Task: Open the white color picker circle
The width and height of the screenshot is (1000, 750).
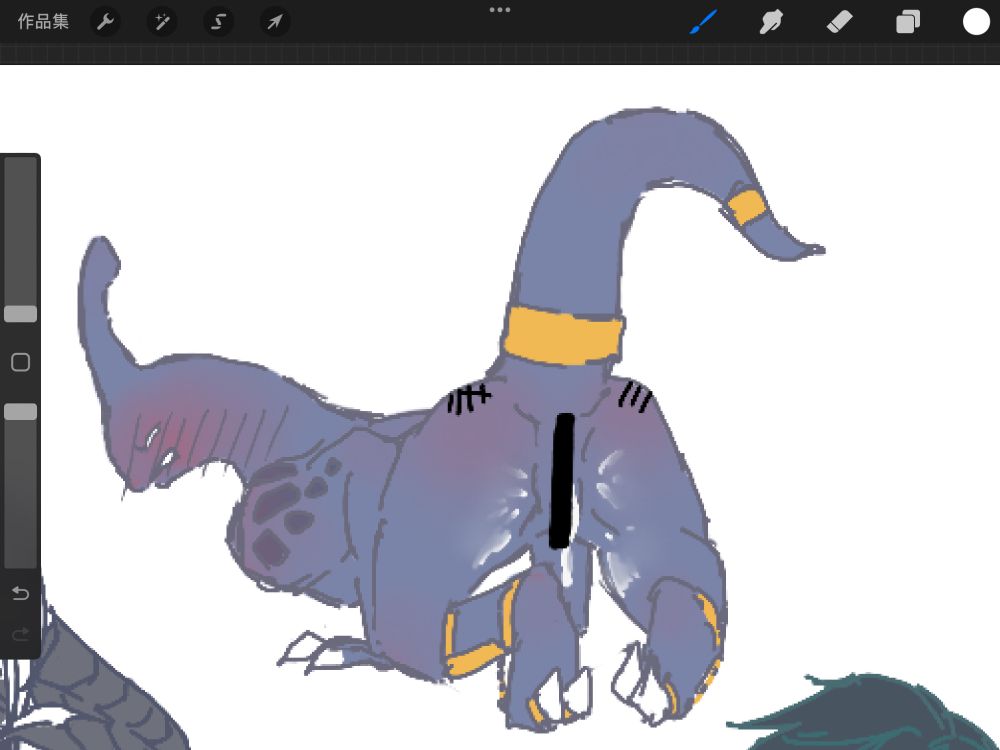Action: (x=976, y=22)
